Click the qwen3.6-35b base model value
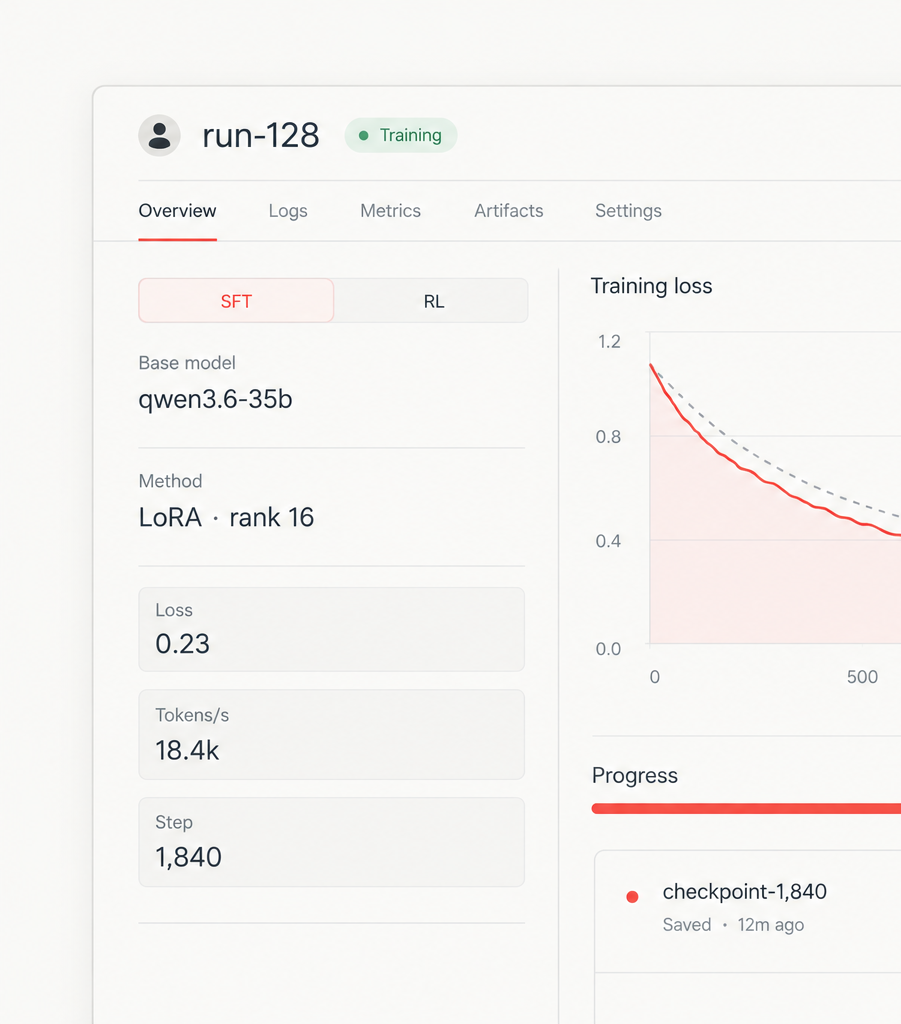The image size is (901, 1024). click(215, 399)
